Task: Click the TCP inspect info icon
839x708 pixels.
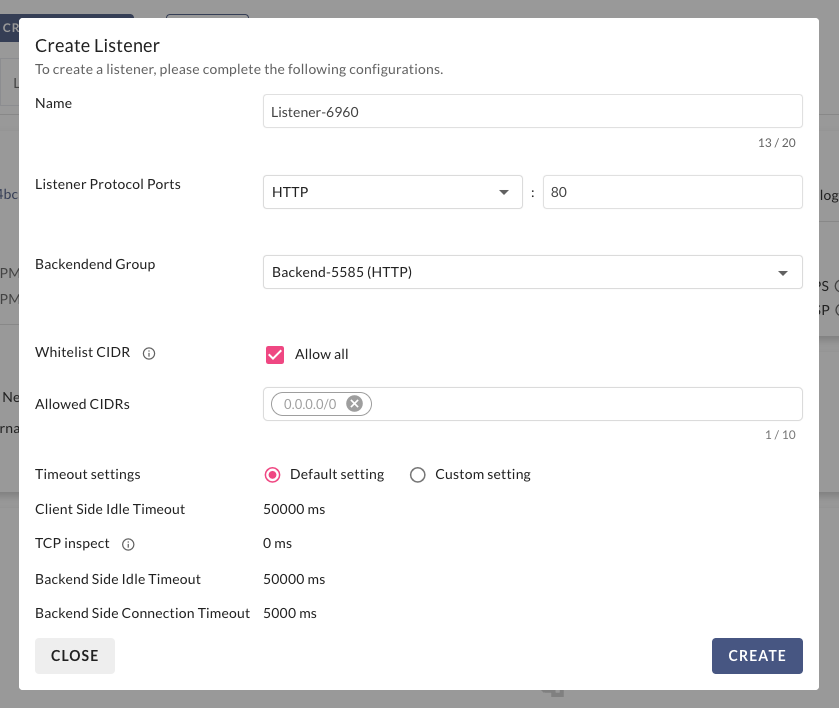Action: [128, 544]
